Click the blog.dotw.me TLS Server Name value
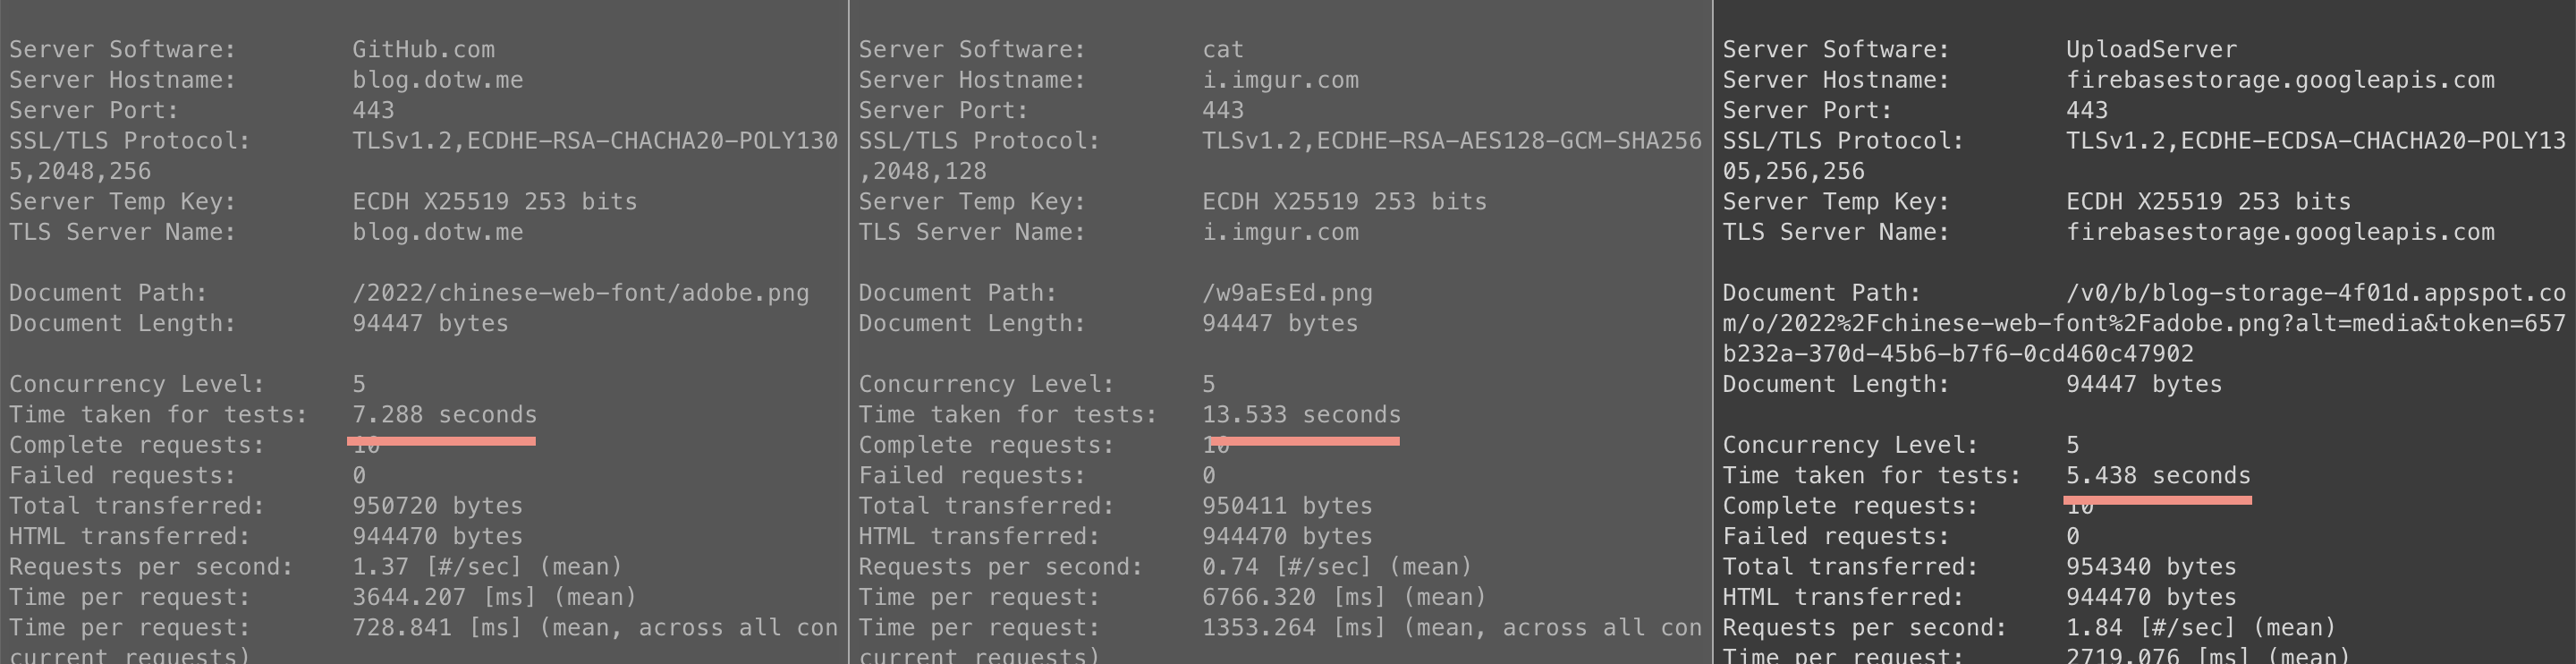Image resolution: width=2576 pixels, height=664 pixels. 437,232
